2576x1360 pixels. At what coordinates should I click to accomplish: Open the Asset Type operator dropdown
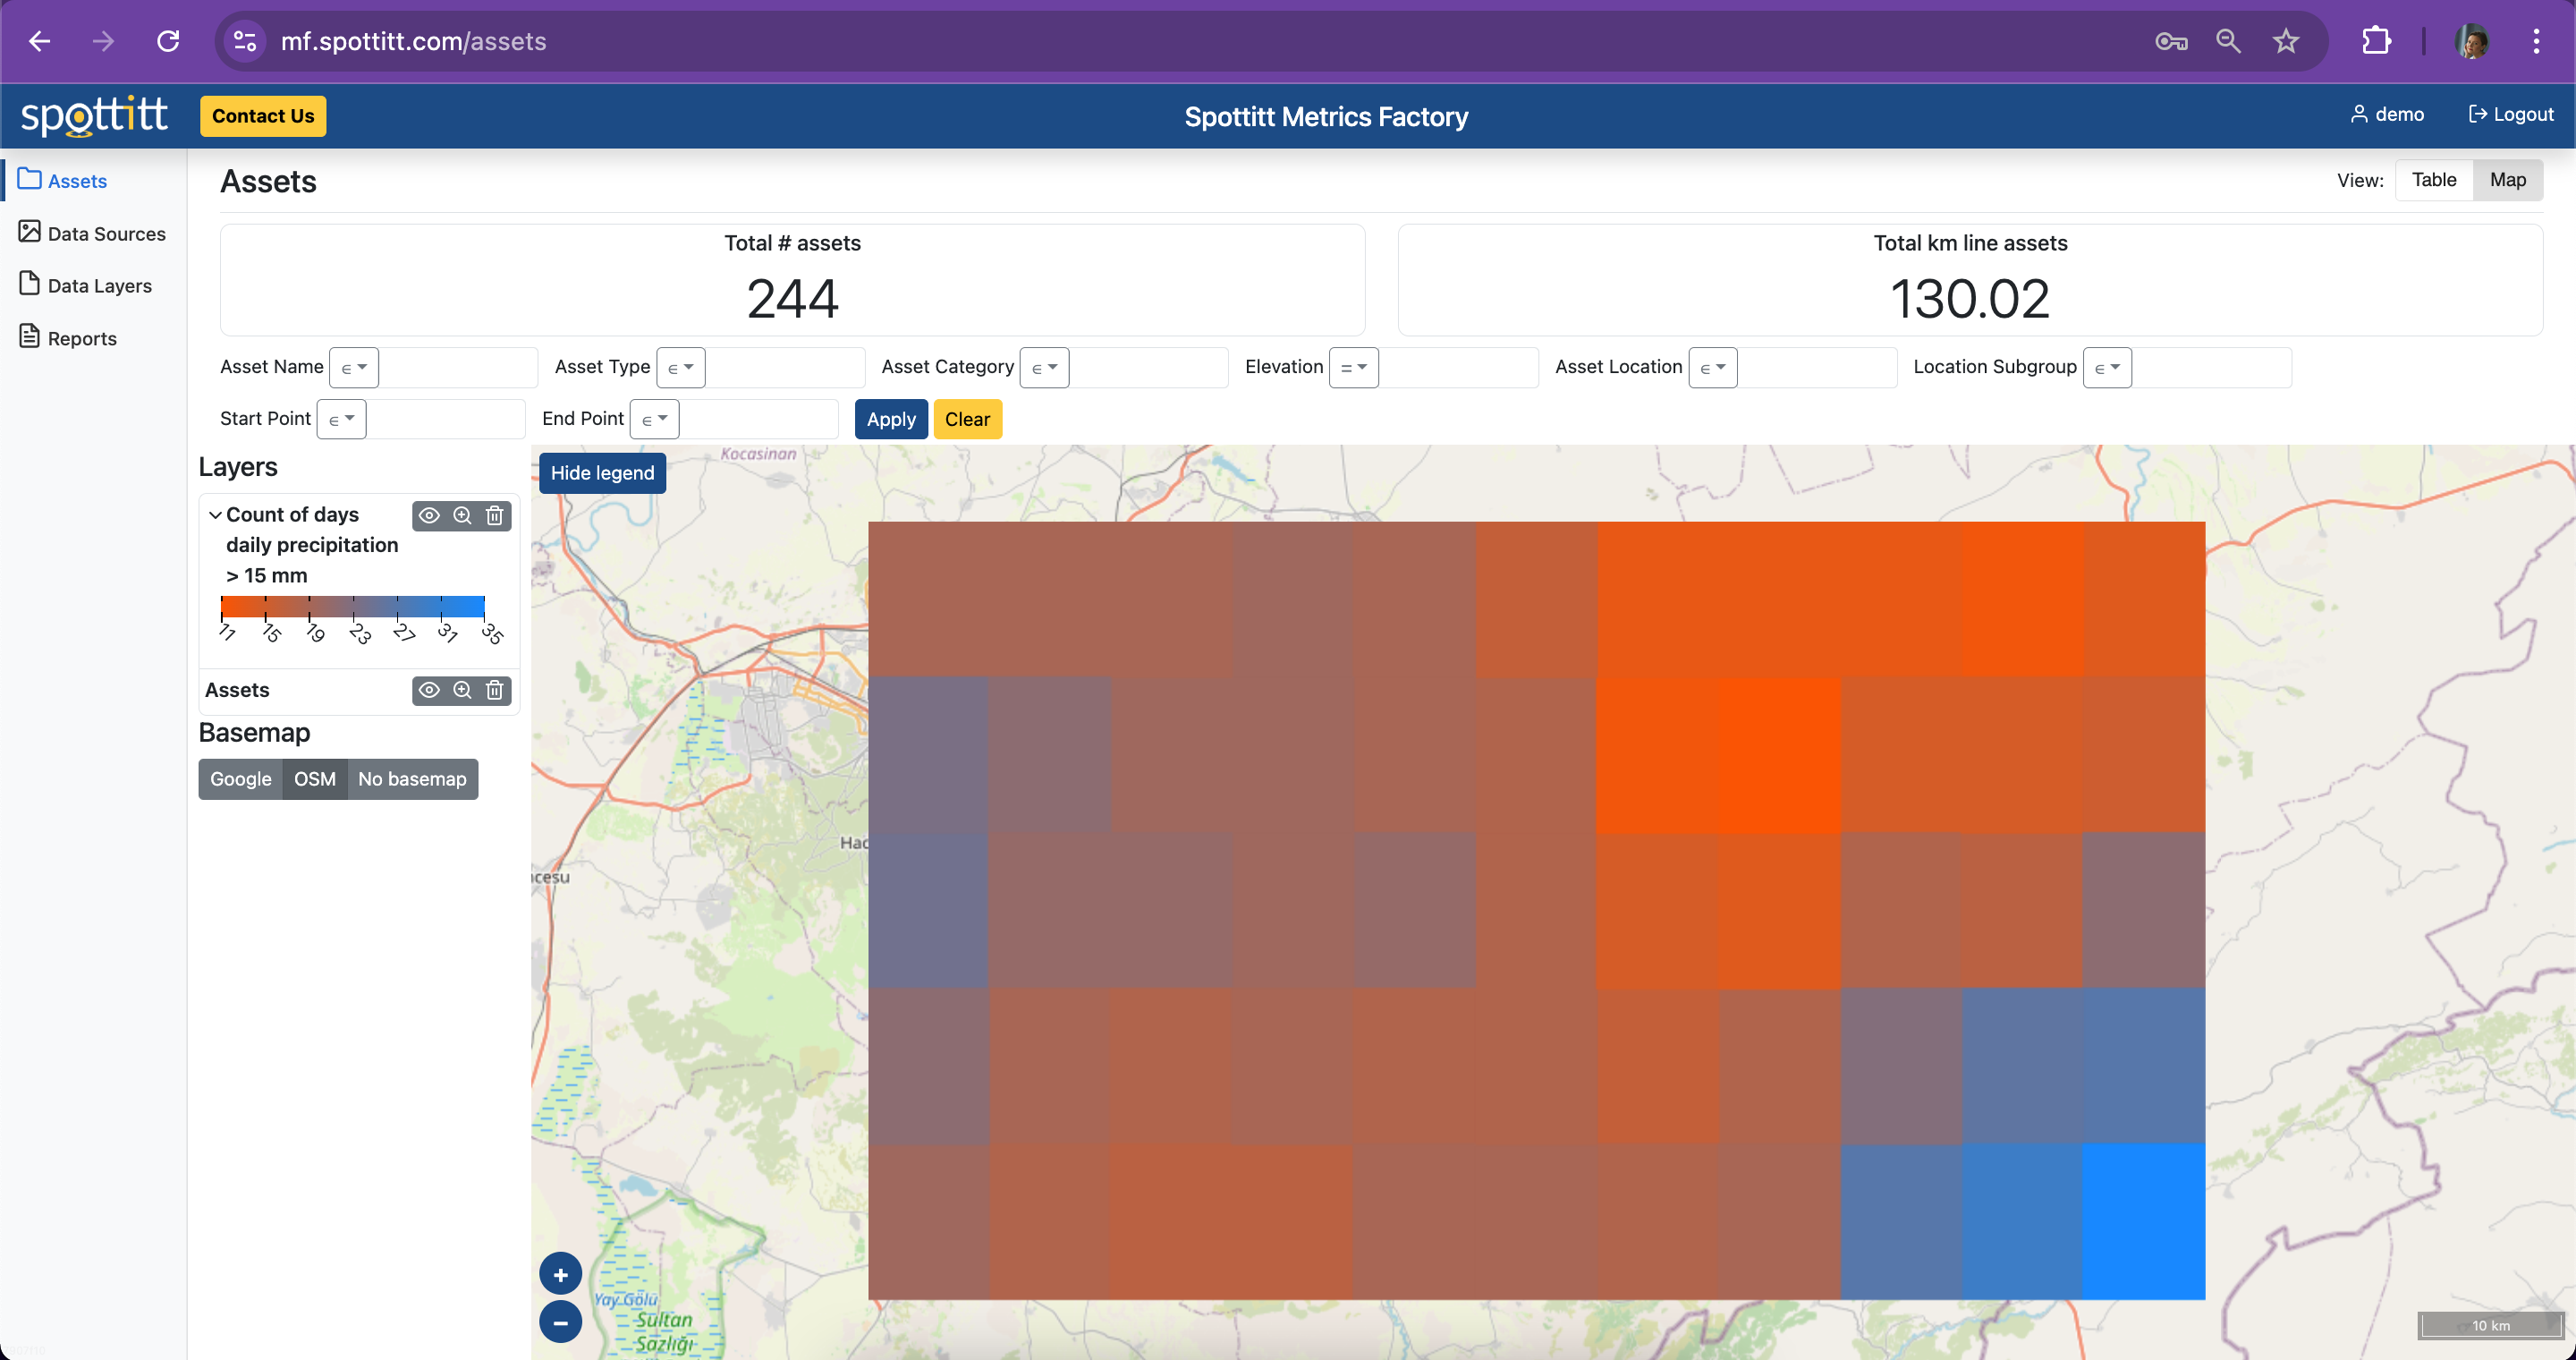(x=680, y=367)
